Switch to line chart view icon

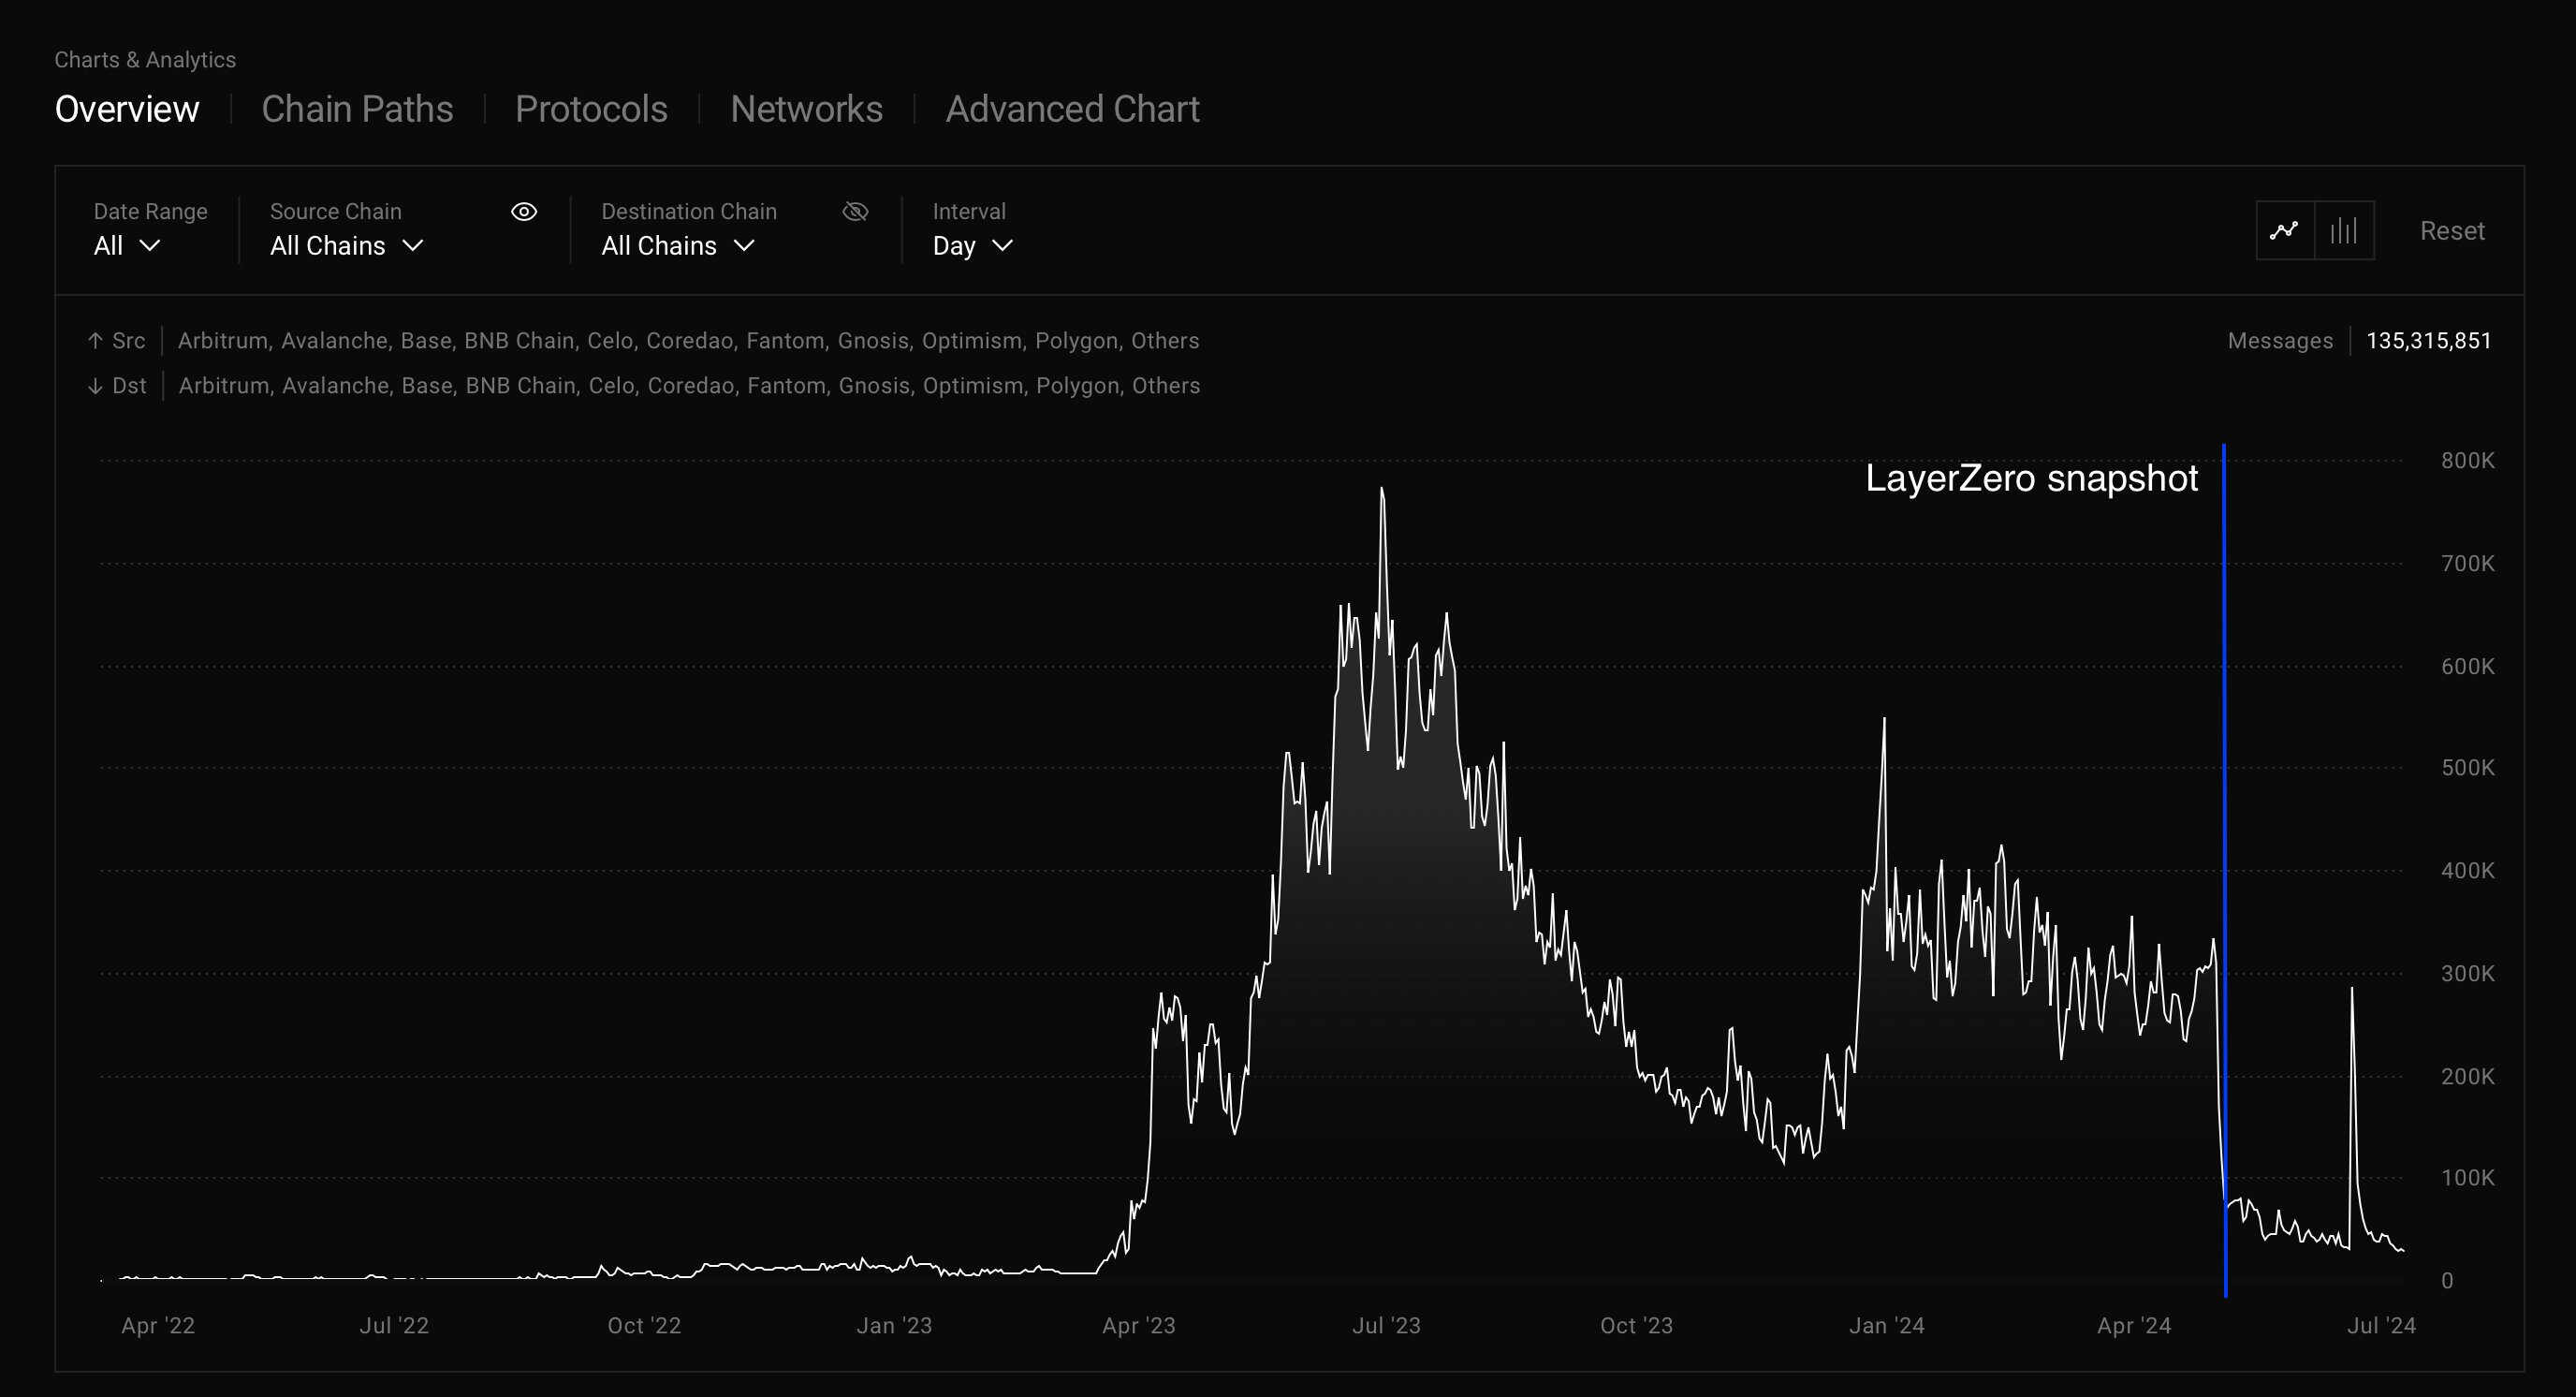coord(2284,231)
